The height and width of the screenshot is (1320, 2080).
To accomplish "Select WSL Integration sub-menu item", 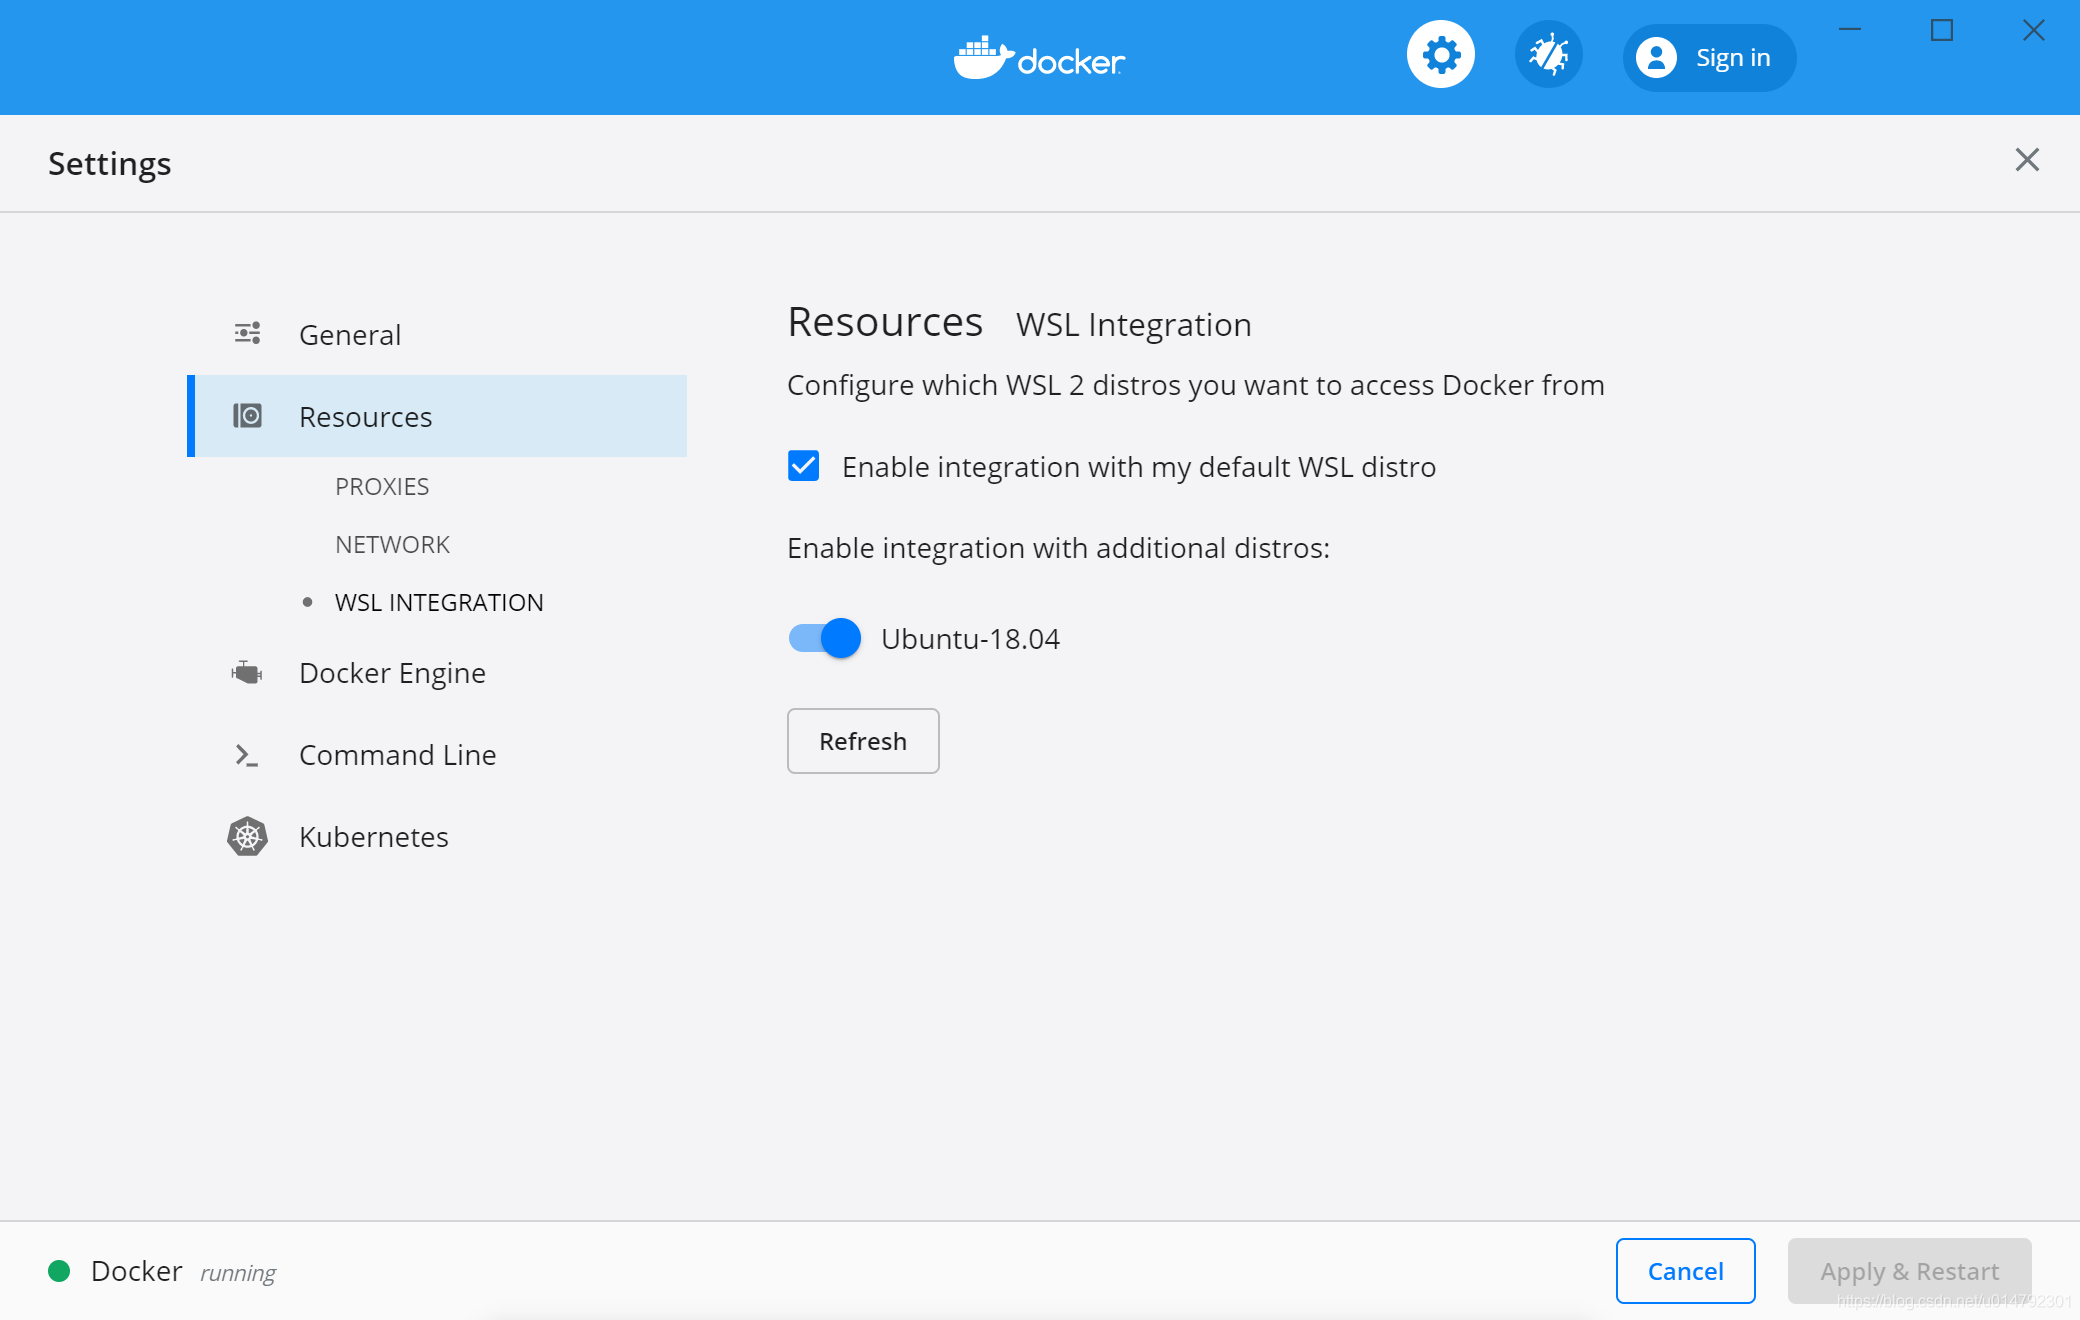I will (438, 602).
